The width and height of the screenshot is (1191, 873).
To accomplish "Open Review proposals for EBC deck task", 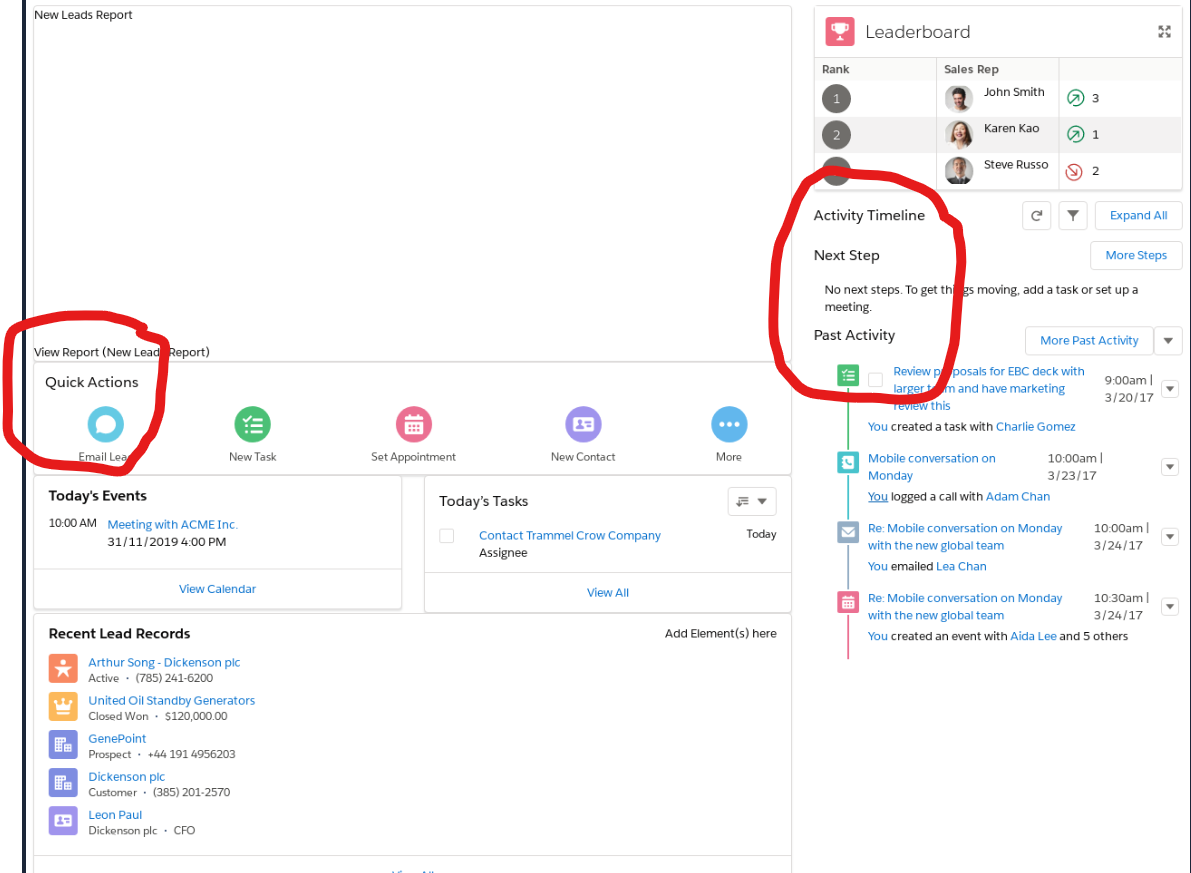I will (988, 388).
